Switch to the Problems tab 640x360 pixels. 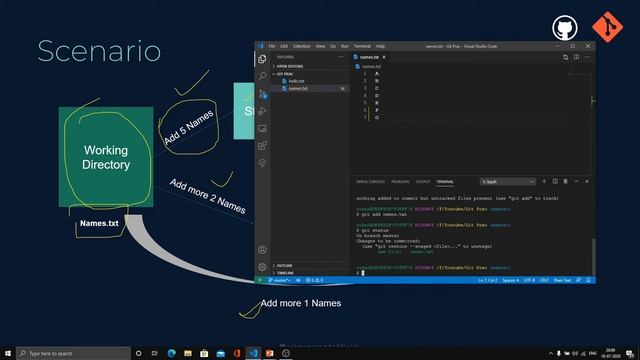(400, 182)
